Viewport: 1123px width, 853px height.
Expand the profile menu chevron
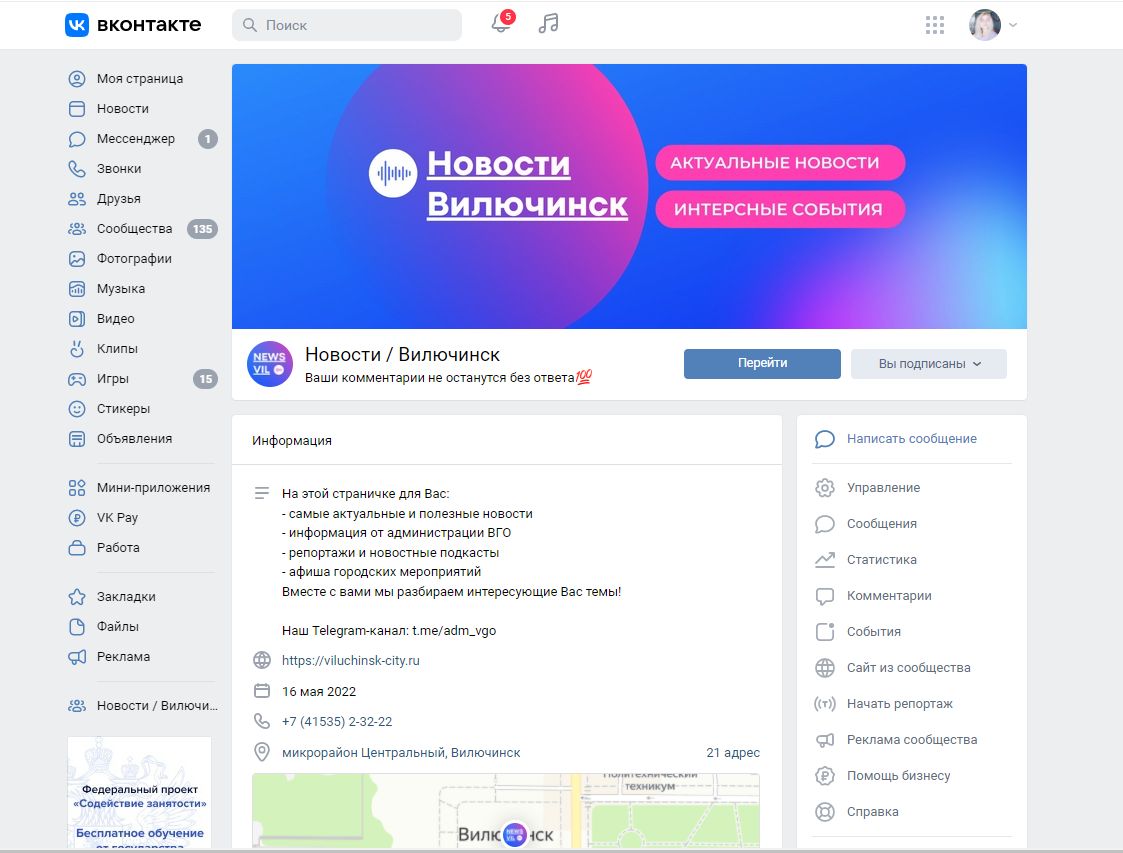[x=1013, y=25]
